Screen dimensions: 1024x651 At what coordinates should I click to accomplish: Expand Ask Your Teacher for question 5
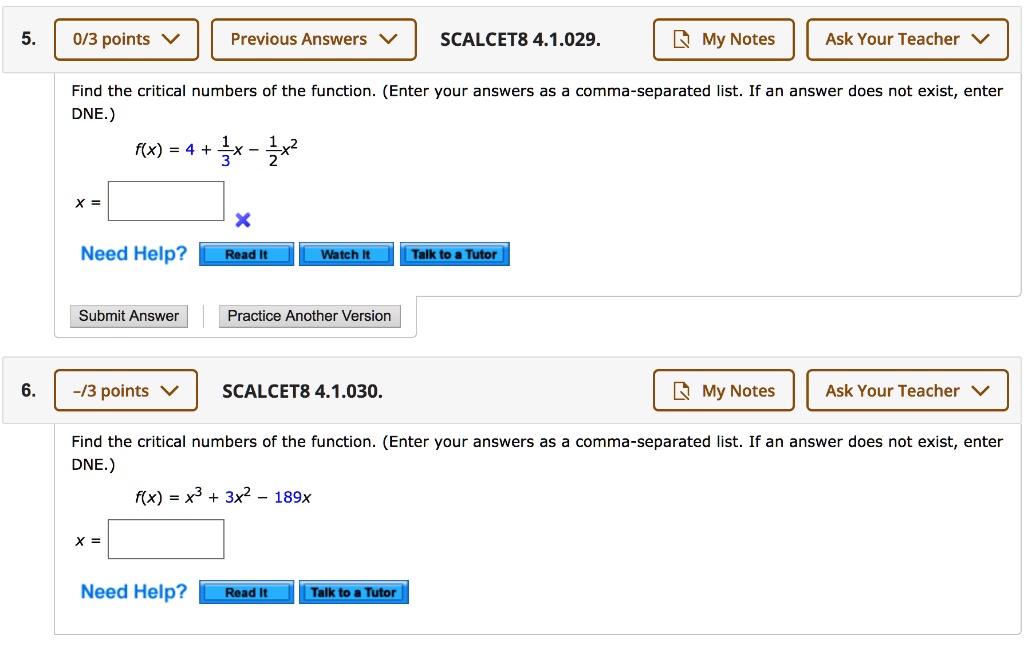907,39
